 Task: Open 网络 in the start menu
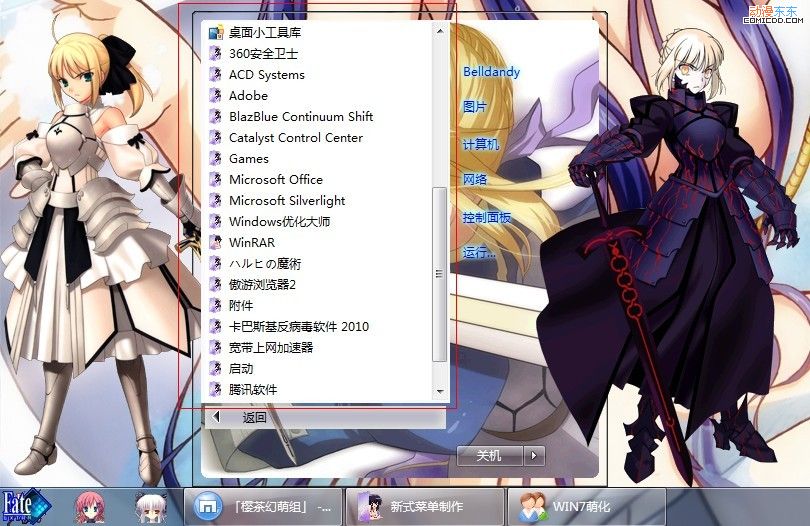[x=475, y=179]
